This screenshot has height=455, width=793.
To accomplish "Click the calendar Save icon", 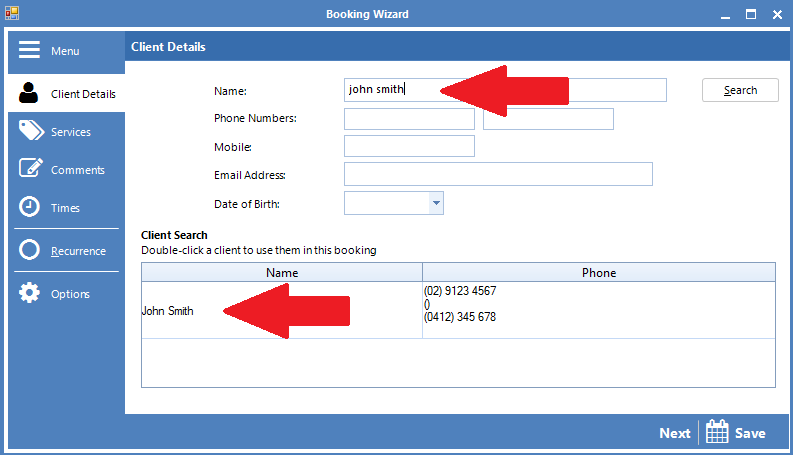I will [717, 432].
